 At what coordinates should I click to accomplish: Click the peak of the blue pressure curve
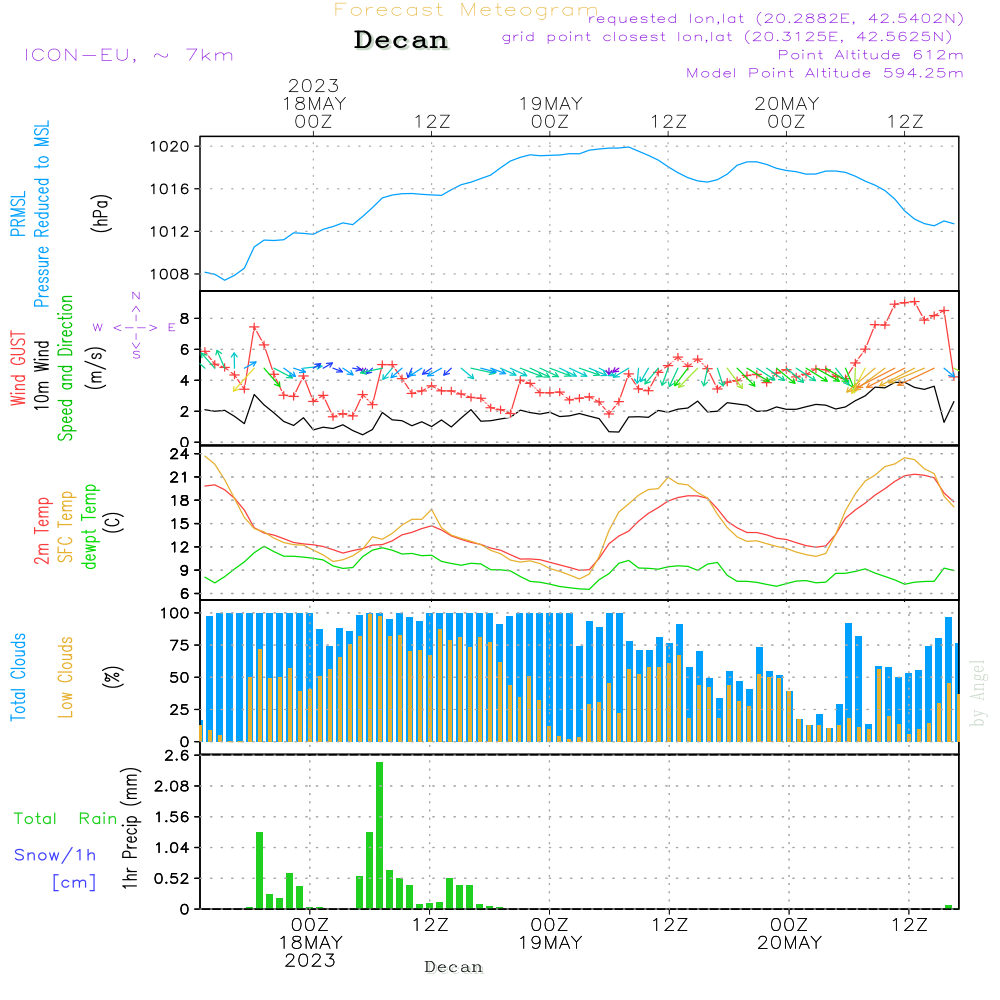coord(628,147)
